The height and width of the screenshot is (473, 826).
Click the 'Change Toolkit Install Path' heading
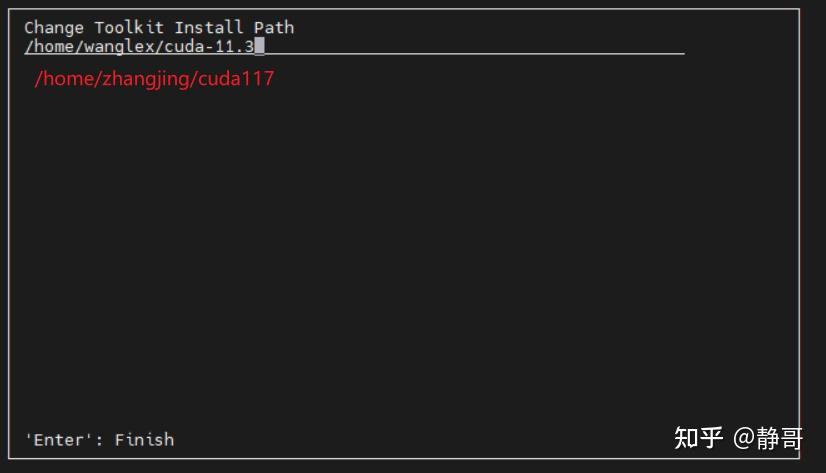(159, 27)
